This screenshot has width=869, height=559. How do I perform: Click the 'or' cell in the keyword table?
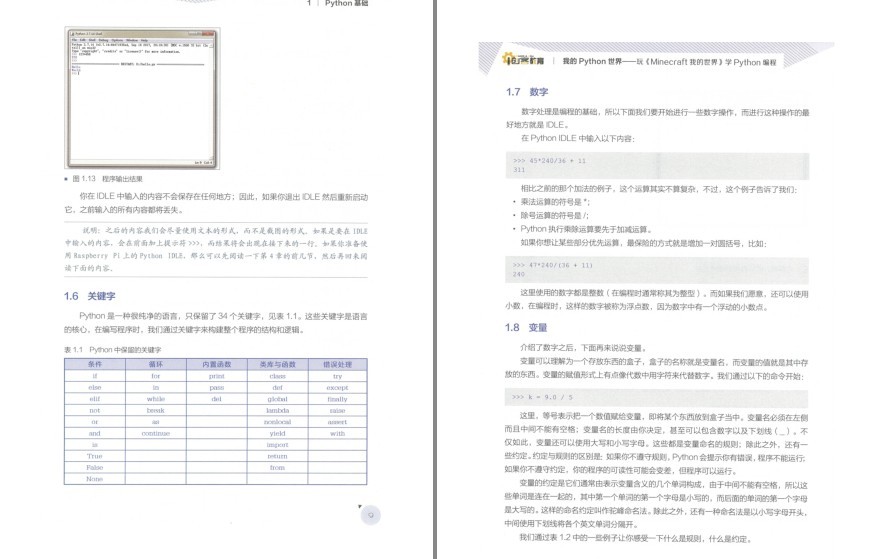(x=95, y=422)
